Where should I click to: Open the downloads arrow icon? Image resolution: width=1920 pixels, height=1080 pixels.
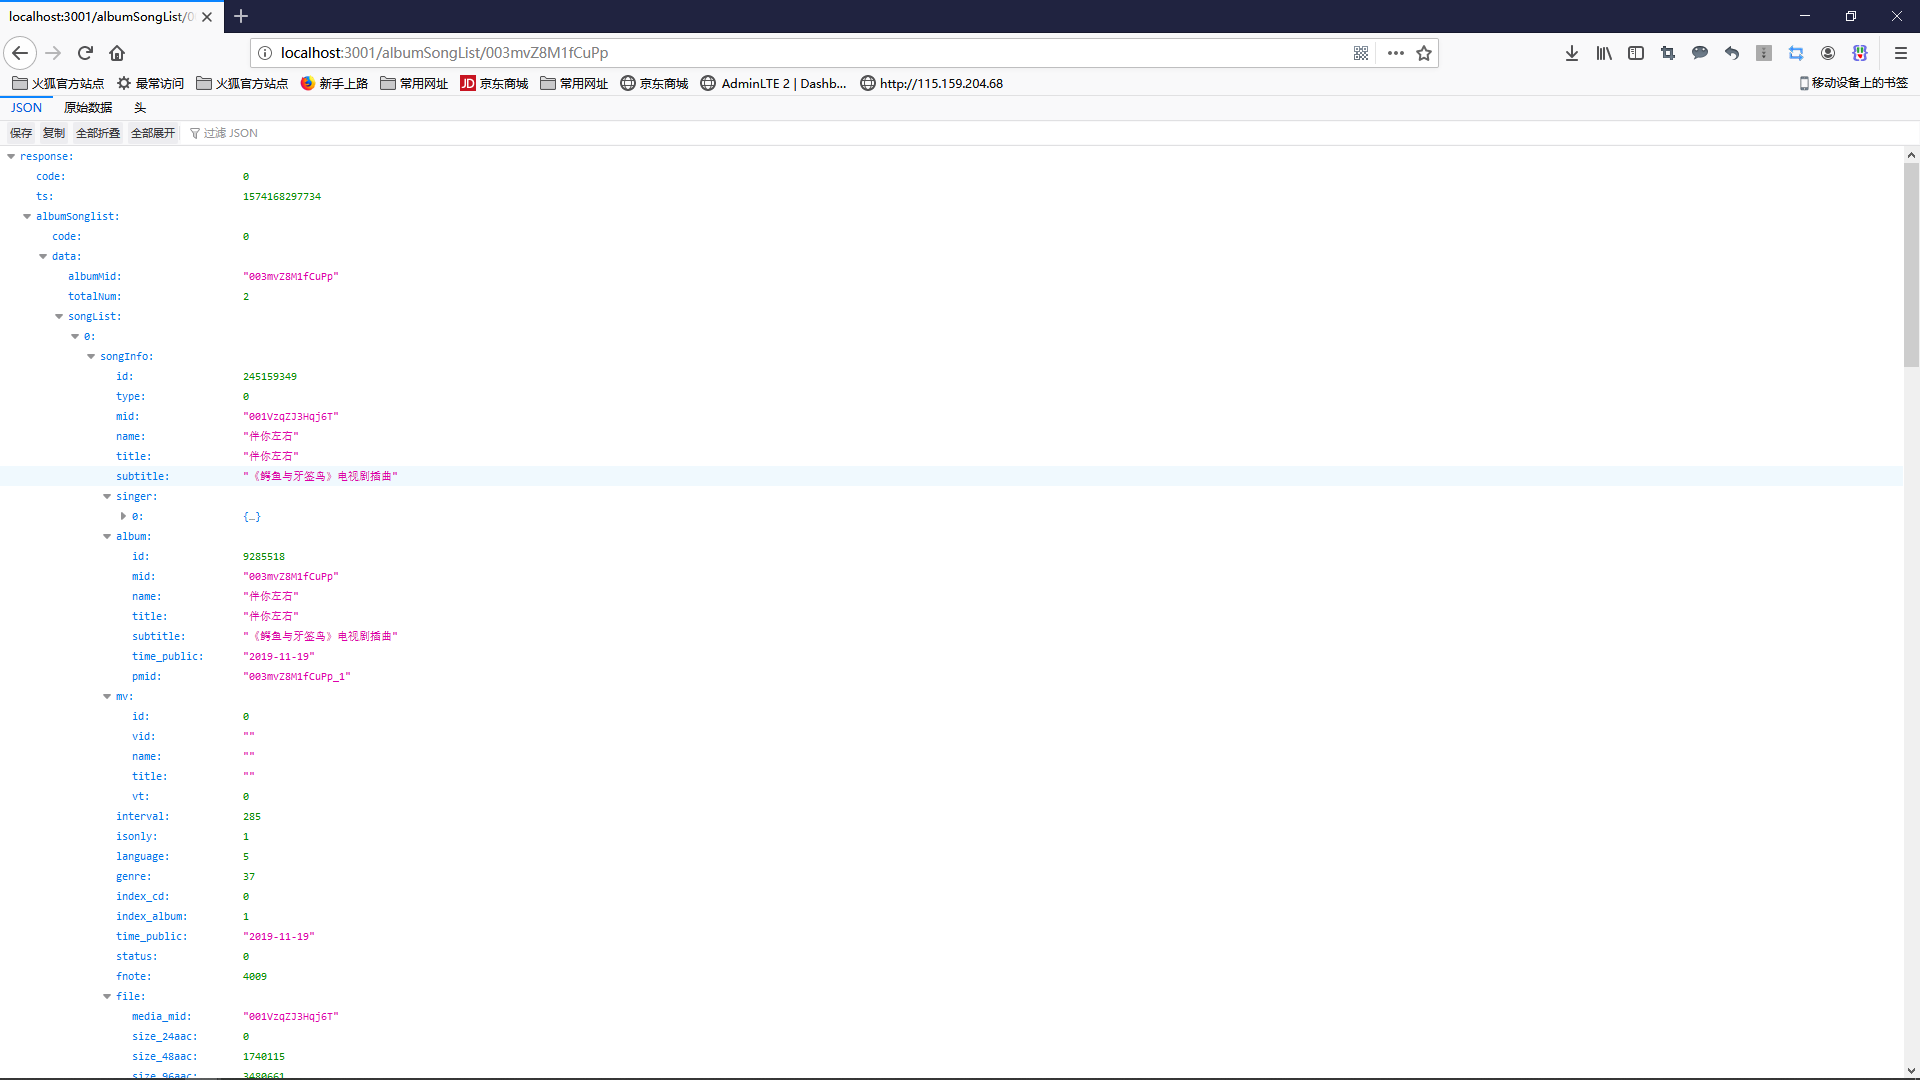(1572, 53)
